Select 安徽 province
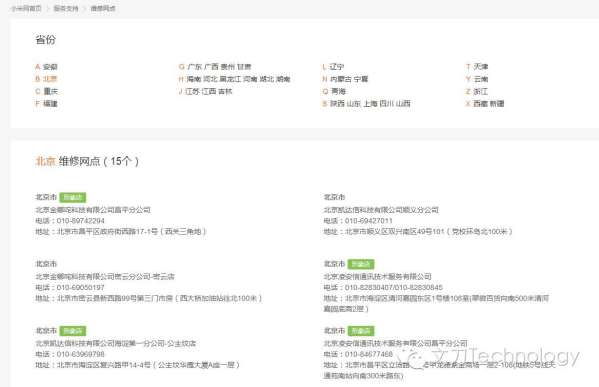The width and height of the screenshot is (599, 387). [x=50, y=67]
